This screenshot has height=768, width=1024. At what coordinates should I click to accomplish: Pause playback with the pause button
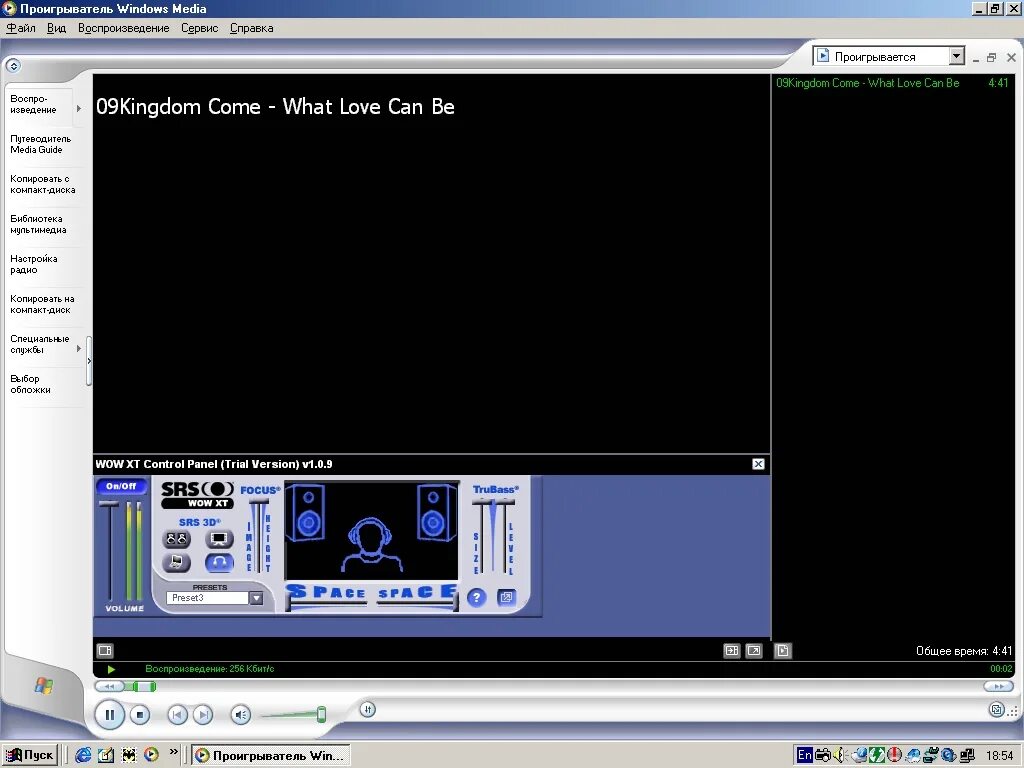110,714
